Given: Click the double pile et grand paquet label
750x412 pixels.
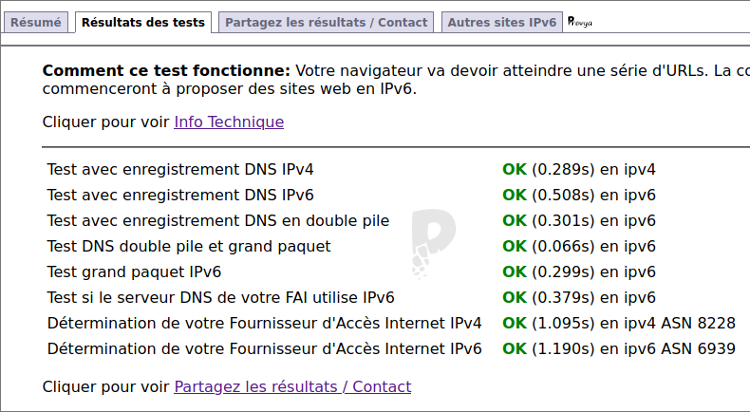Looking at the screenshot, I should [189, 246].
